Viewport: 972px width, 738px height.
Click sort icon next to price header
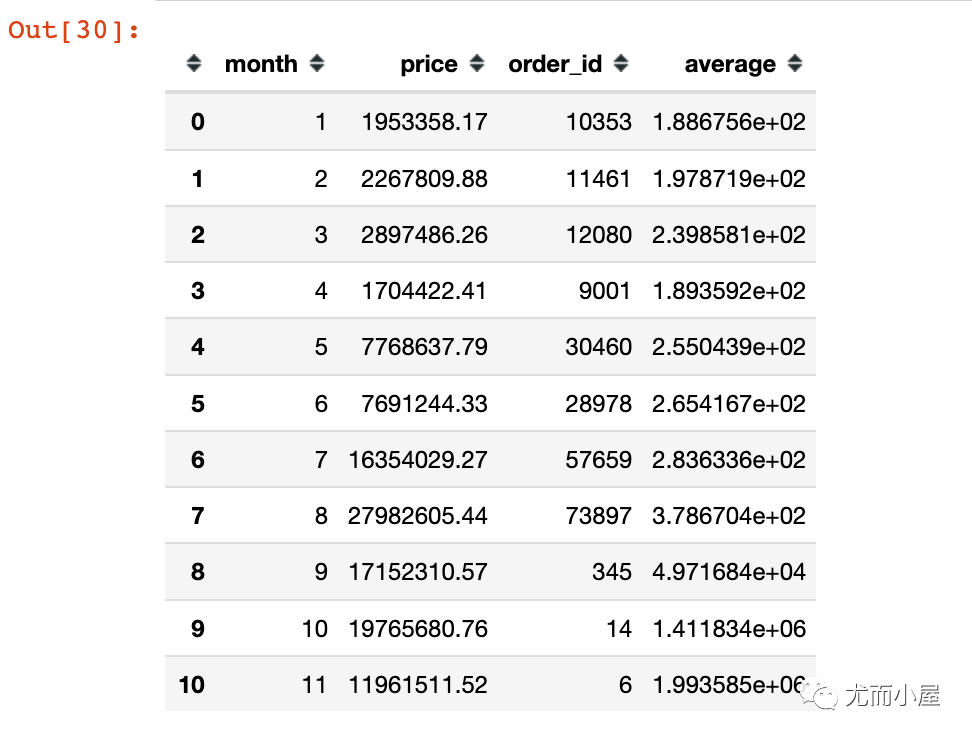pos(477,64)
